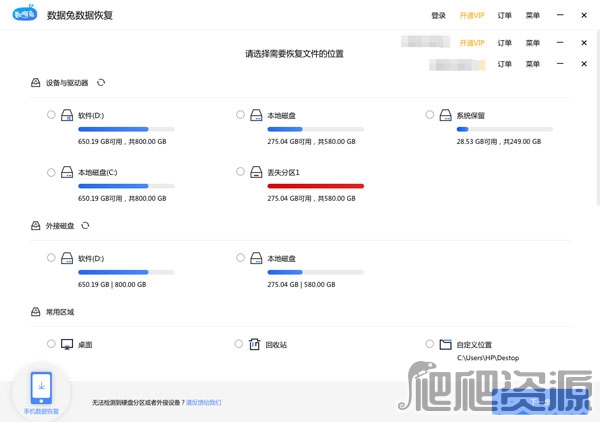Click the 自定义位置 folder icon
The height and width of the screenshot is (422, 600).
[x=445, y=344]
